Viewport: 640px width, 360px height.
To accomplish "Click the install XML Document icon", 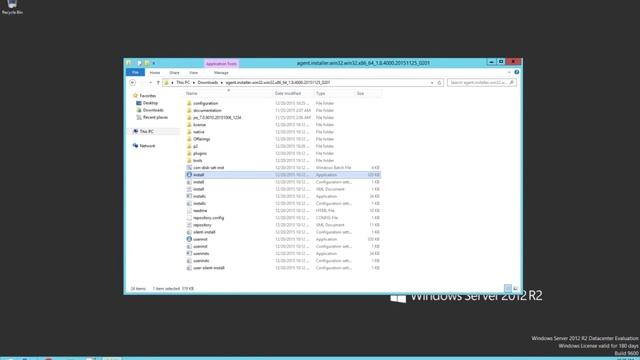I will 189,189.
